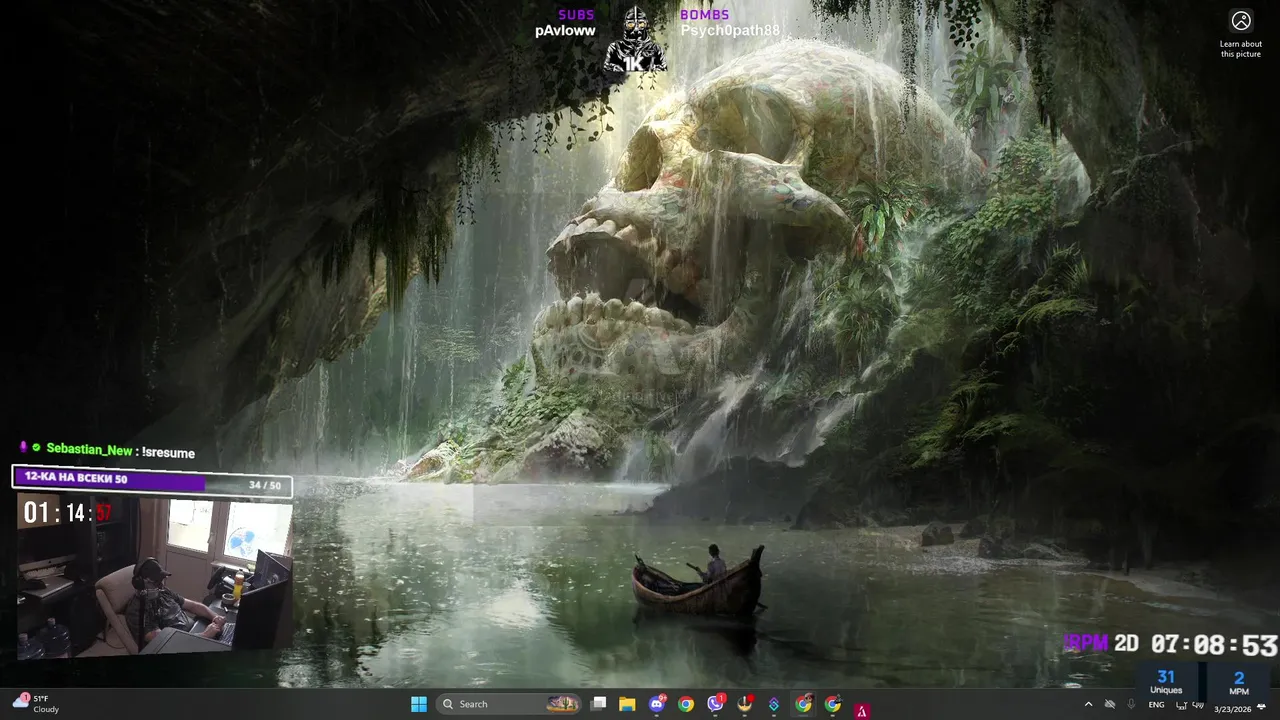Open the calendar via date 3/23/2026
Screen dimensions: 1280x720
[x=1232, y=709]
